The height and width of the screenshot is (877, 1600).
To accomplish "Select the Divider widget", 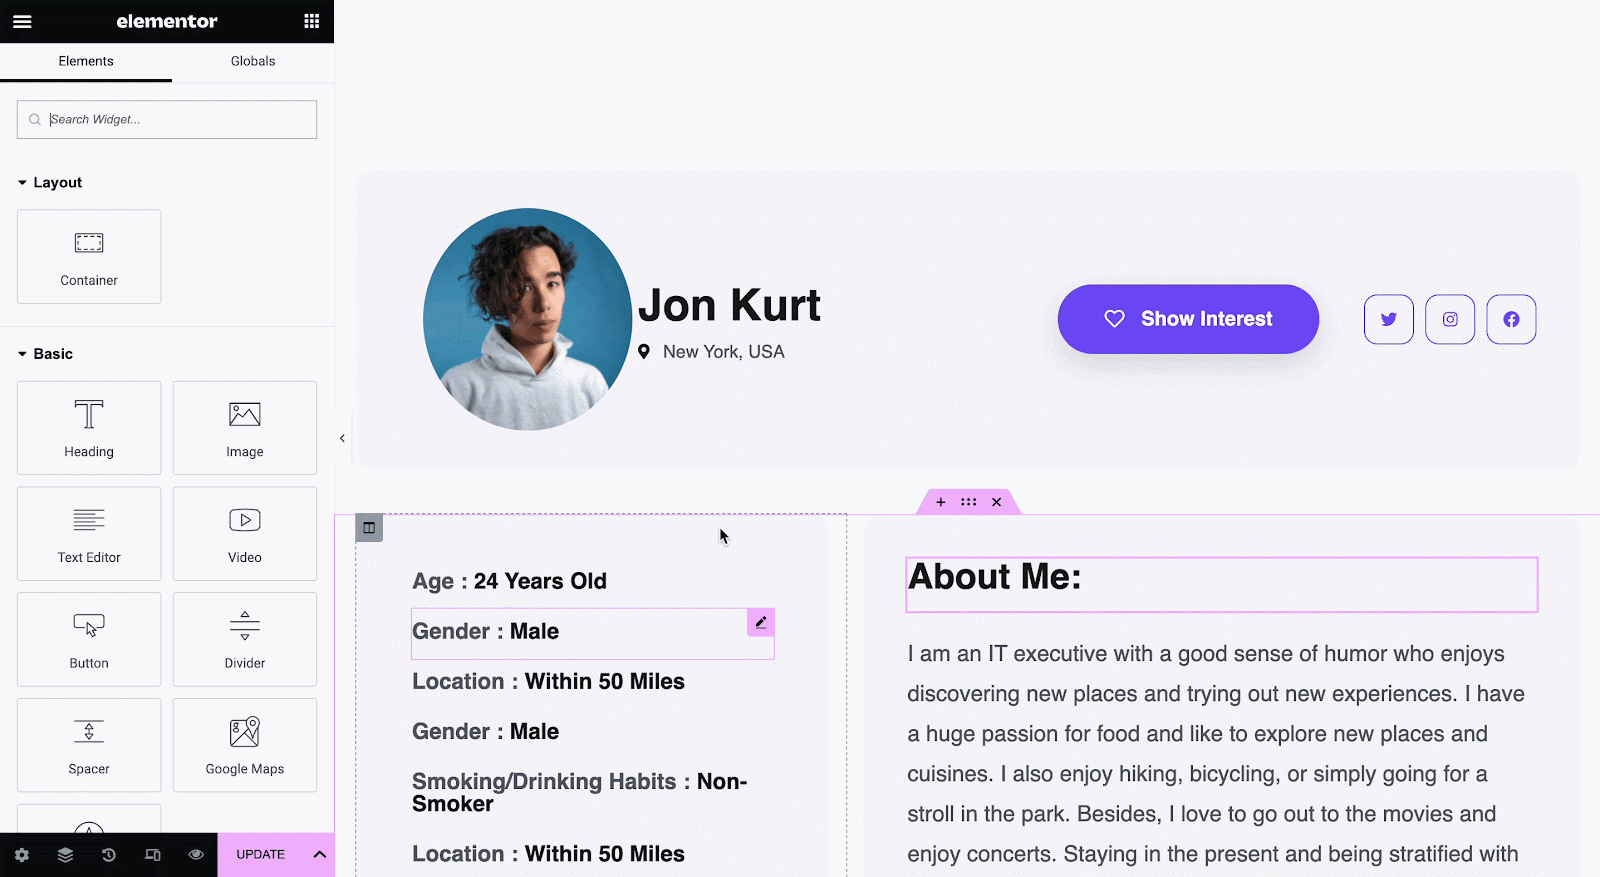I will tap(245, 639).
